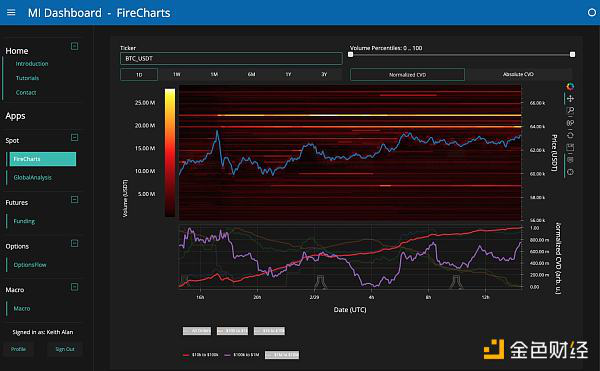Toggle the $100k to $1M legend series

tap(242, 355)
